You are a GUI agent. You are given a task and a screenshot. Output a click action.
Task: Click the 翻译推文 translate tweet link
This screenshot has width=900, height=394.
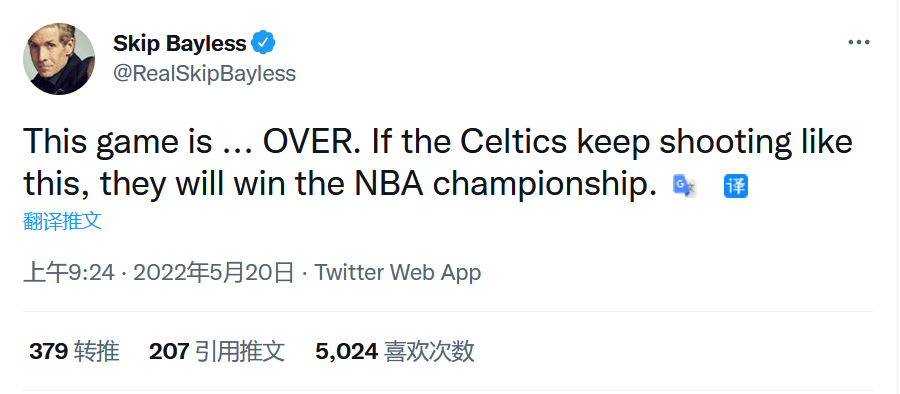click(63, 221)
